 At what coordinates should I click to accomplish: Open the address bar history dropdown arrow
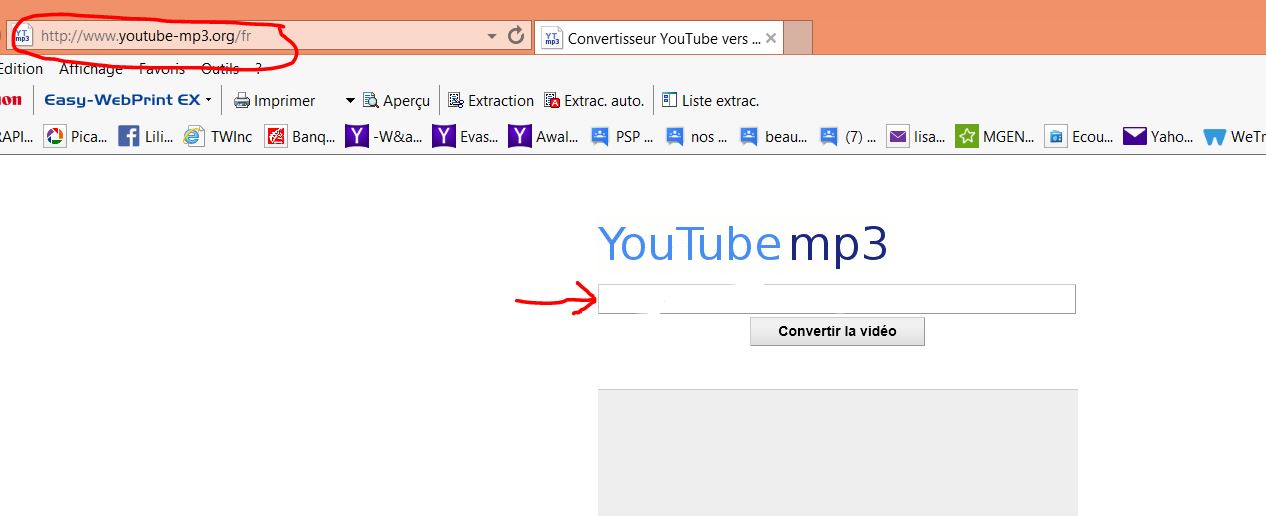pos(492,36)
